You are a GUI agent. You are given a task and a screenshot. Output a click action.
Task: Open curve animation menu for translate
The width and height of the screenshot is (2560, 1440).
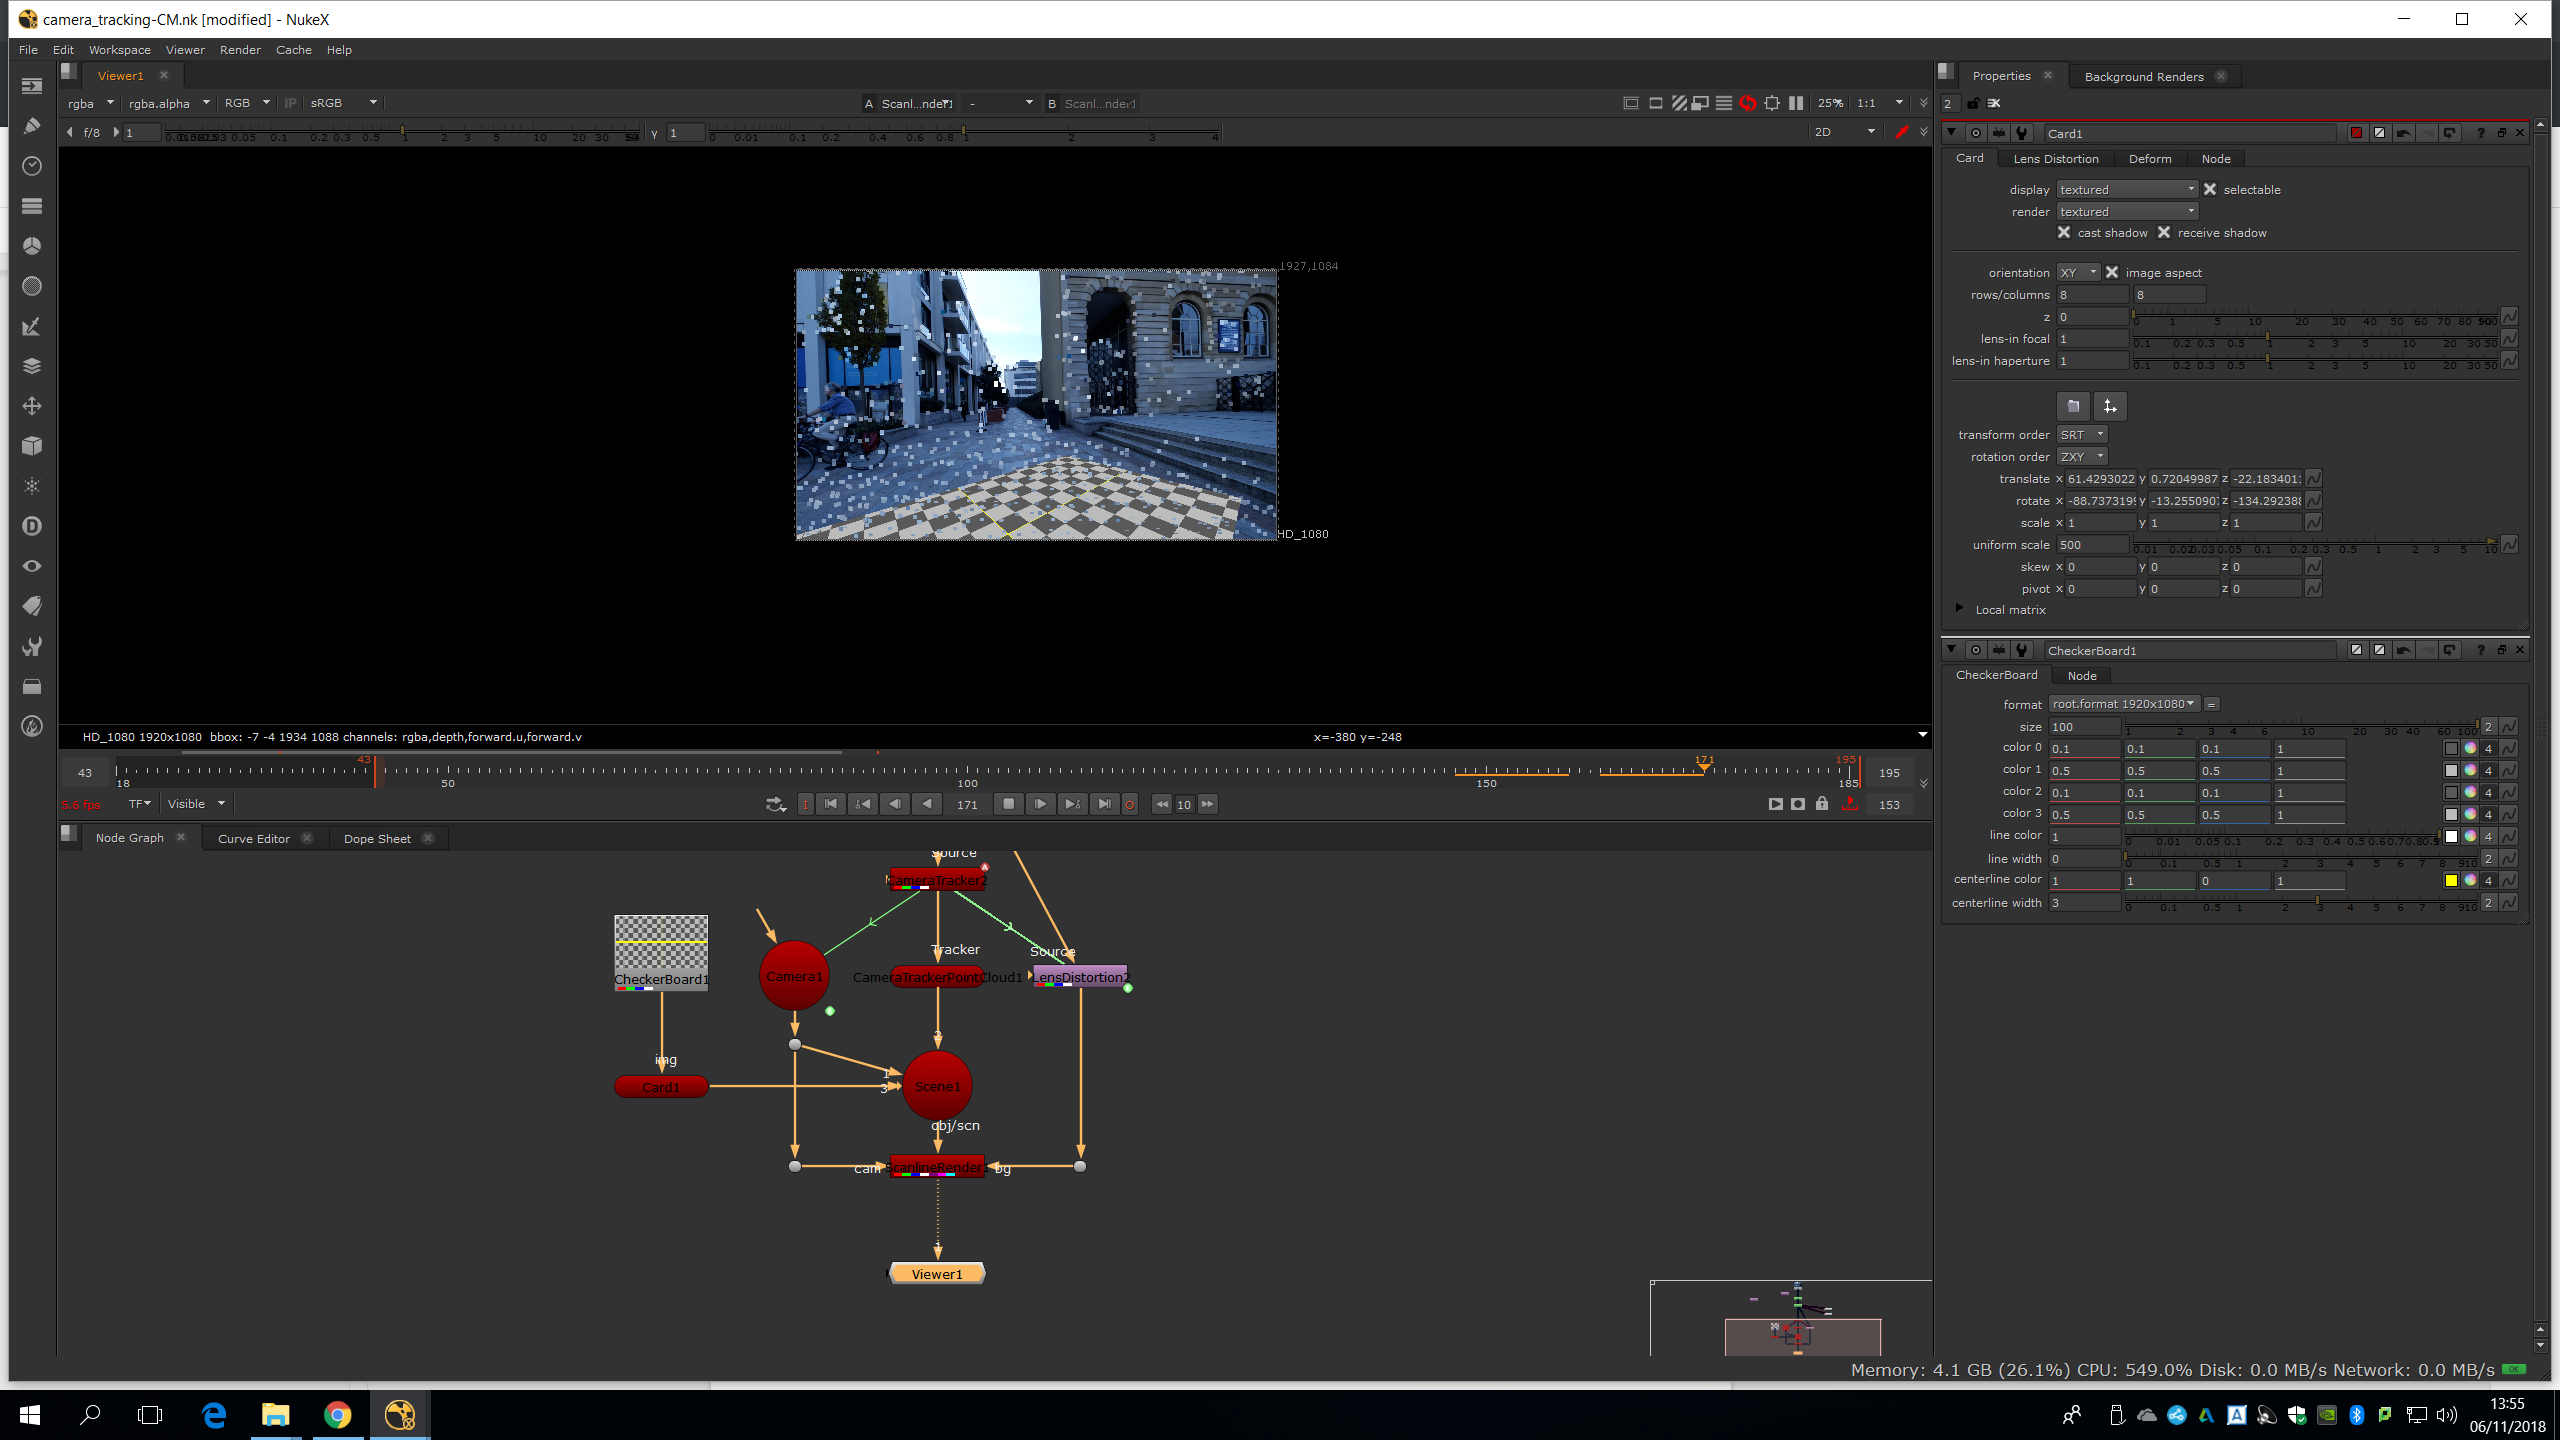click(2313, 479)
